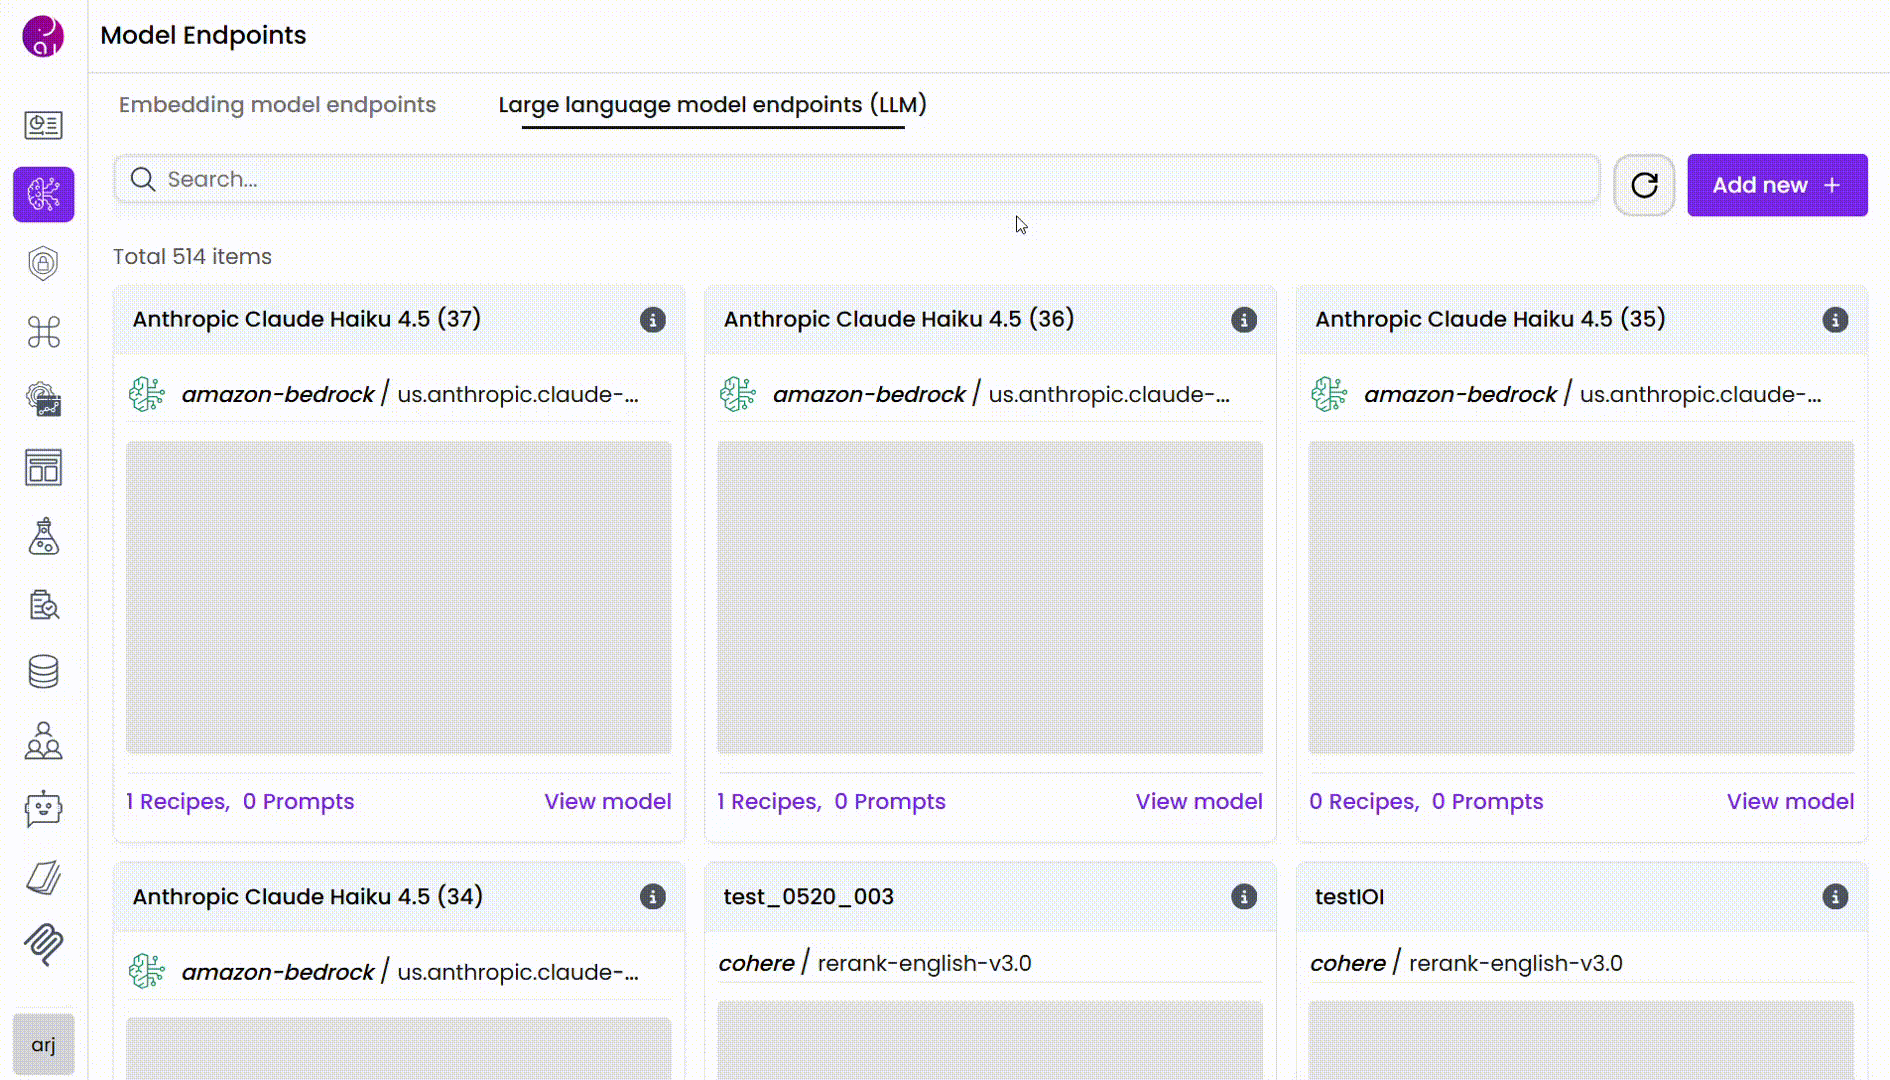Click cohere rerank-english-v3.0 on test_0520_003 card
Image resolution: width=1890 pixels, height=1080 pixels.
coord(875,963)
